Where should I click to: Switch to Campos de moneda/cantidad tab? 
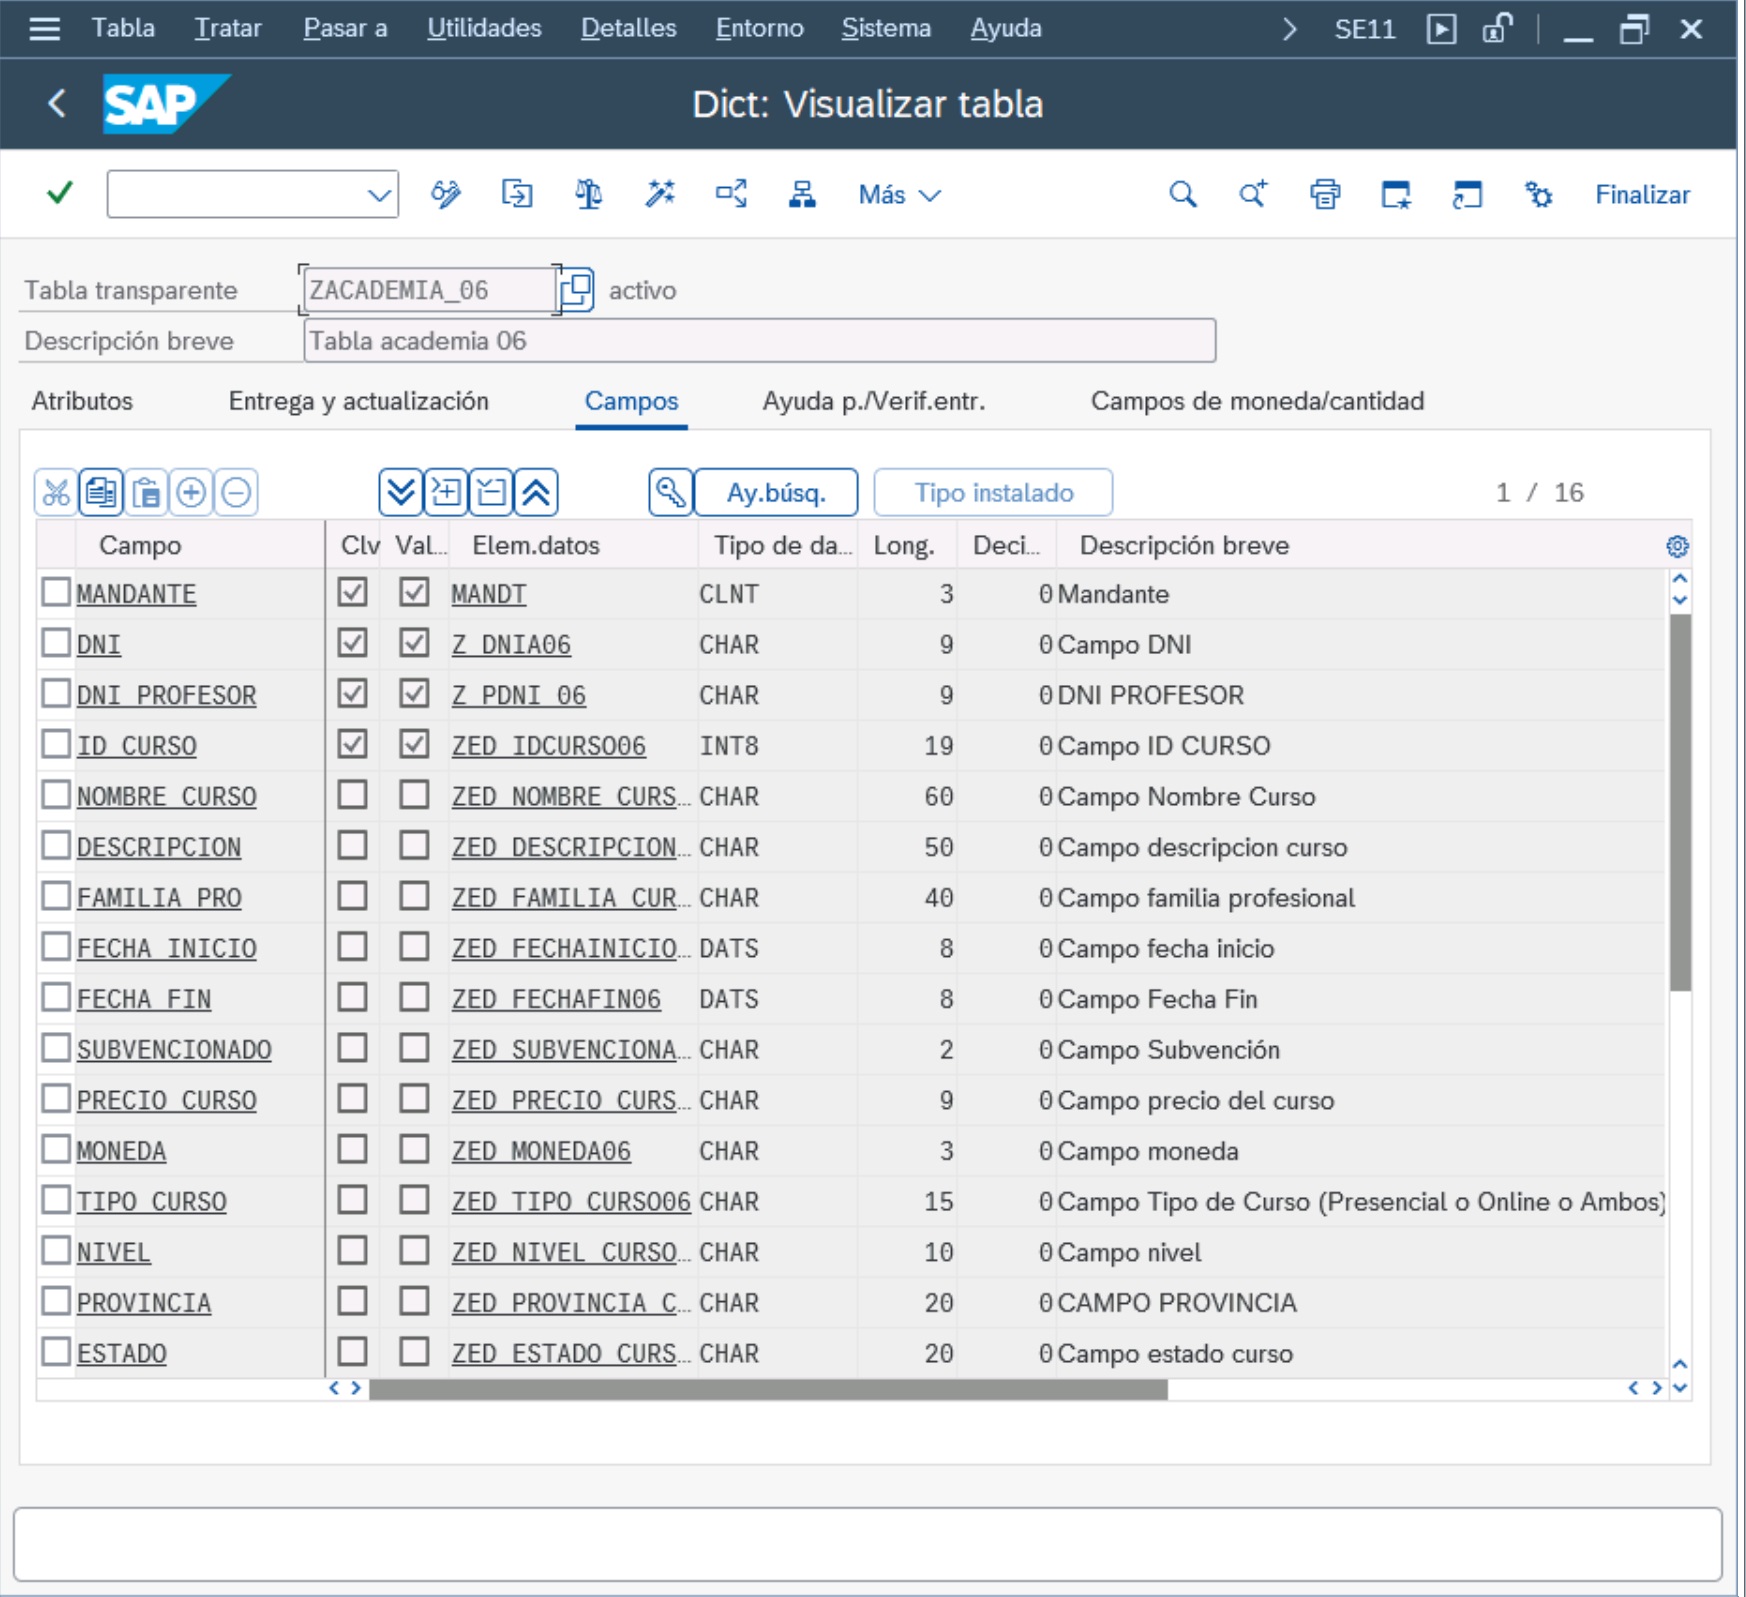point(1257,401)
